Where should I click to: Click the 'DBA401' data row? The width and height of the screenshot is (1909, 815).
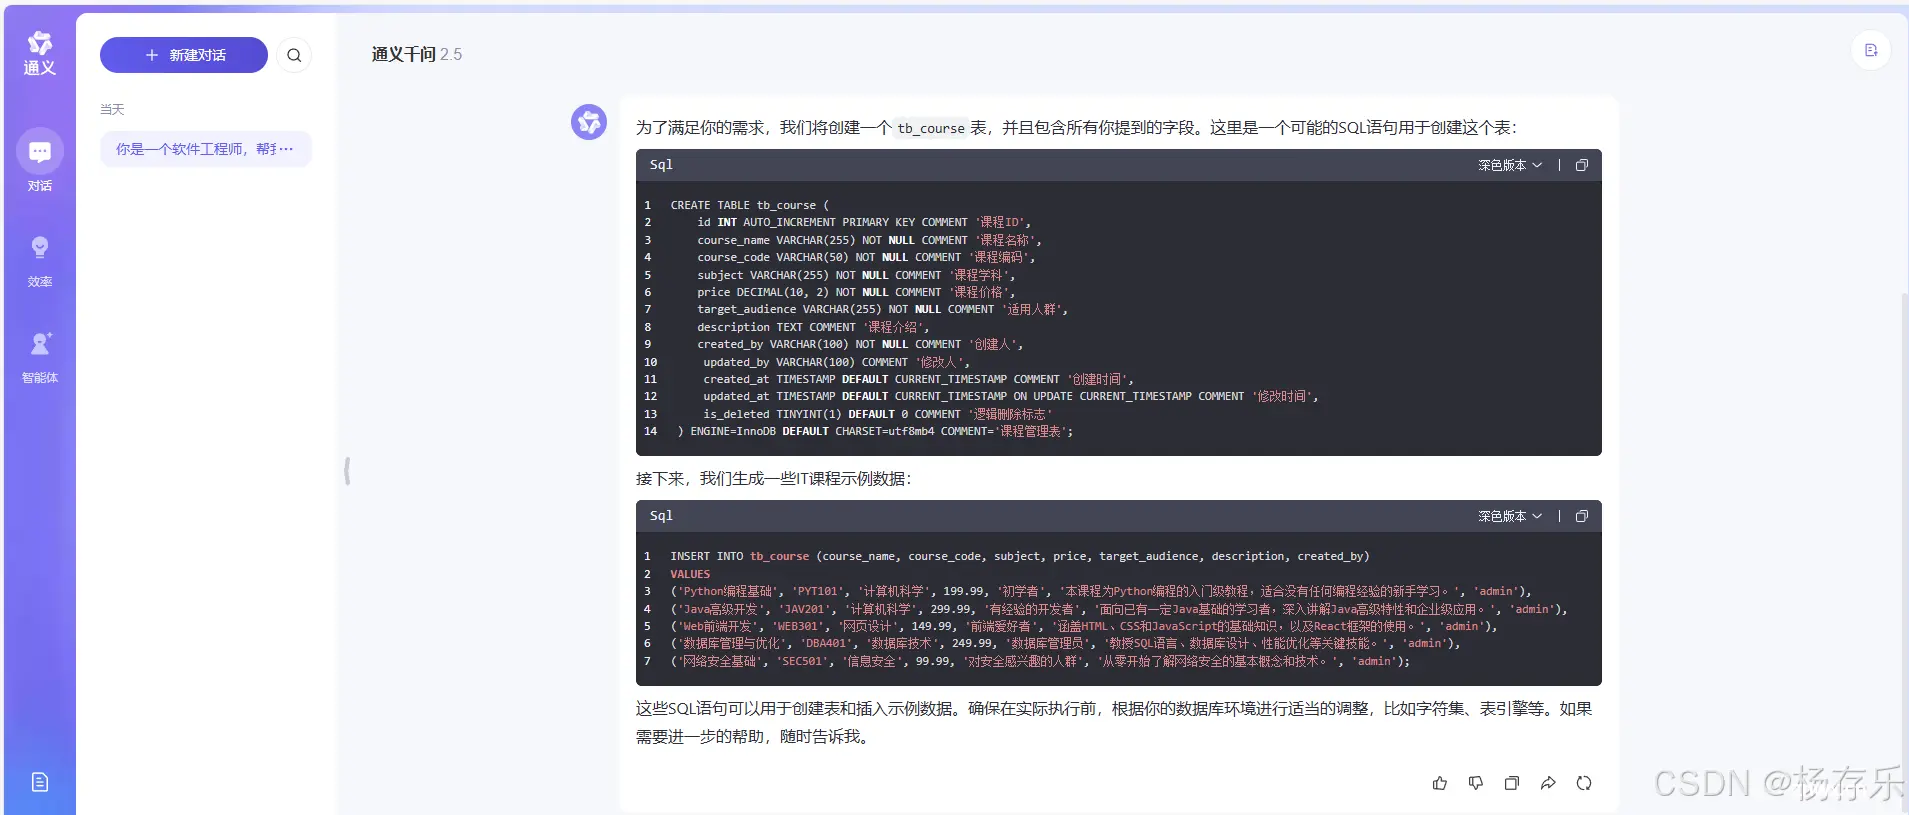1066,644
